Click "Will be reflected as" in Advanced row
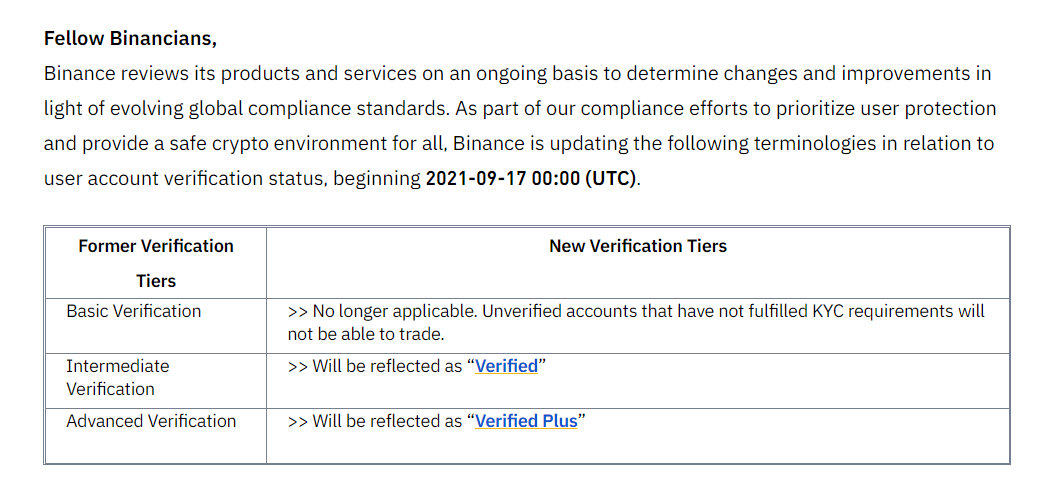 point(387,421)
